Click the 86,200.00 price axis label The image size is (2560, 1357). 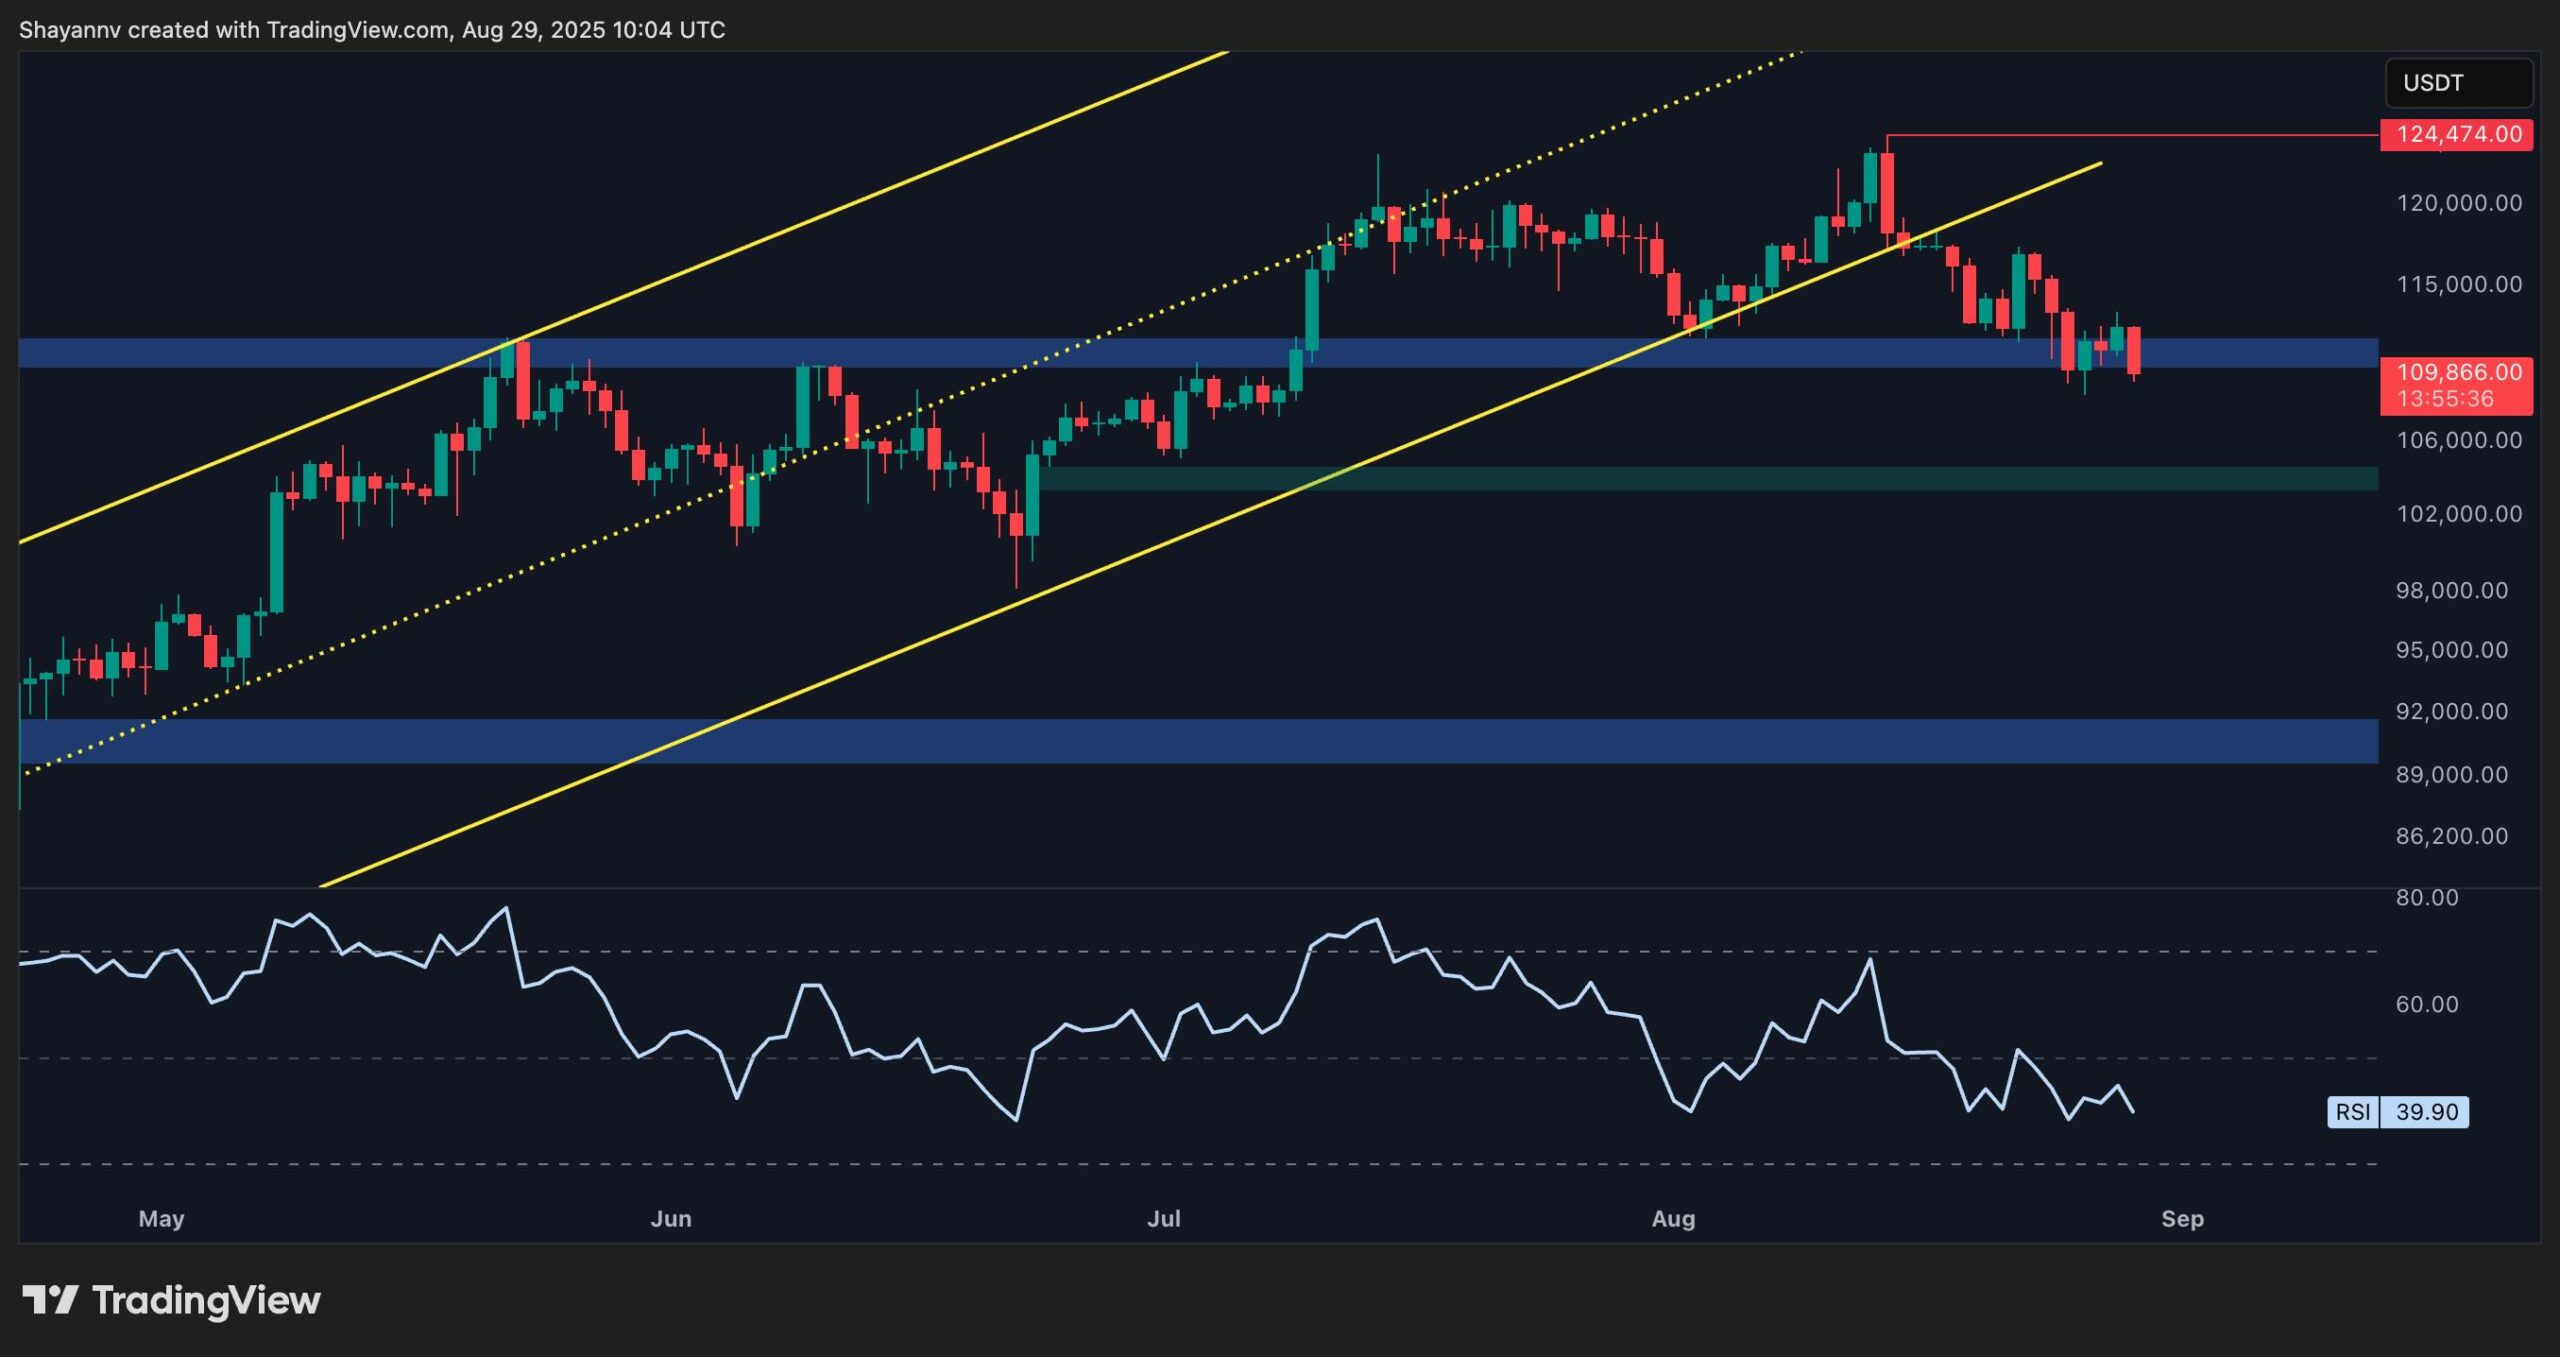[x=2451, y=836]
